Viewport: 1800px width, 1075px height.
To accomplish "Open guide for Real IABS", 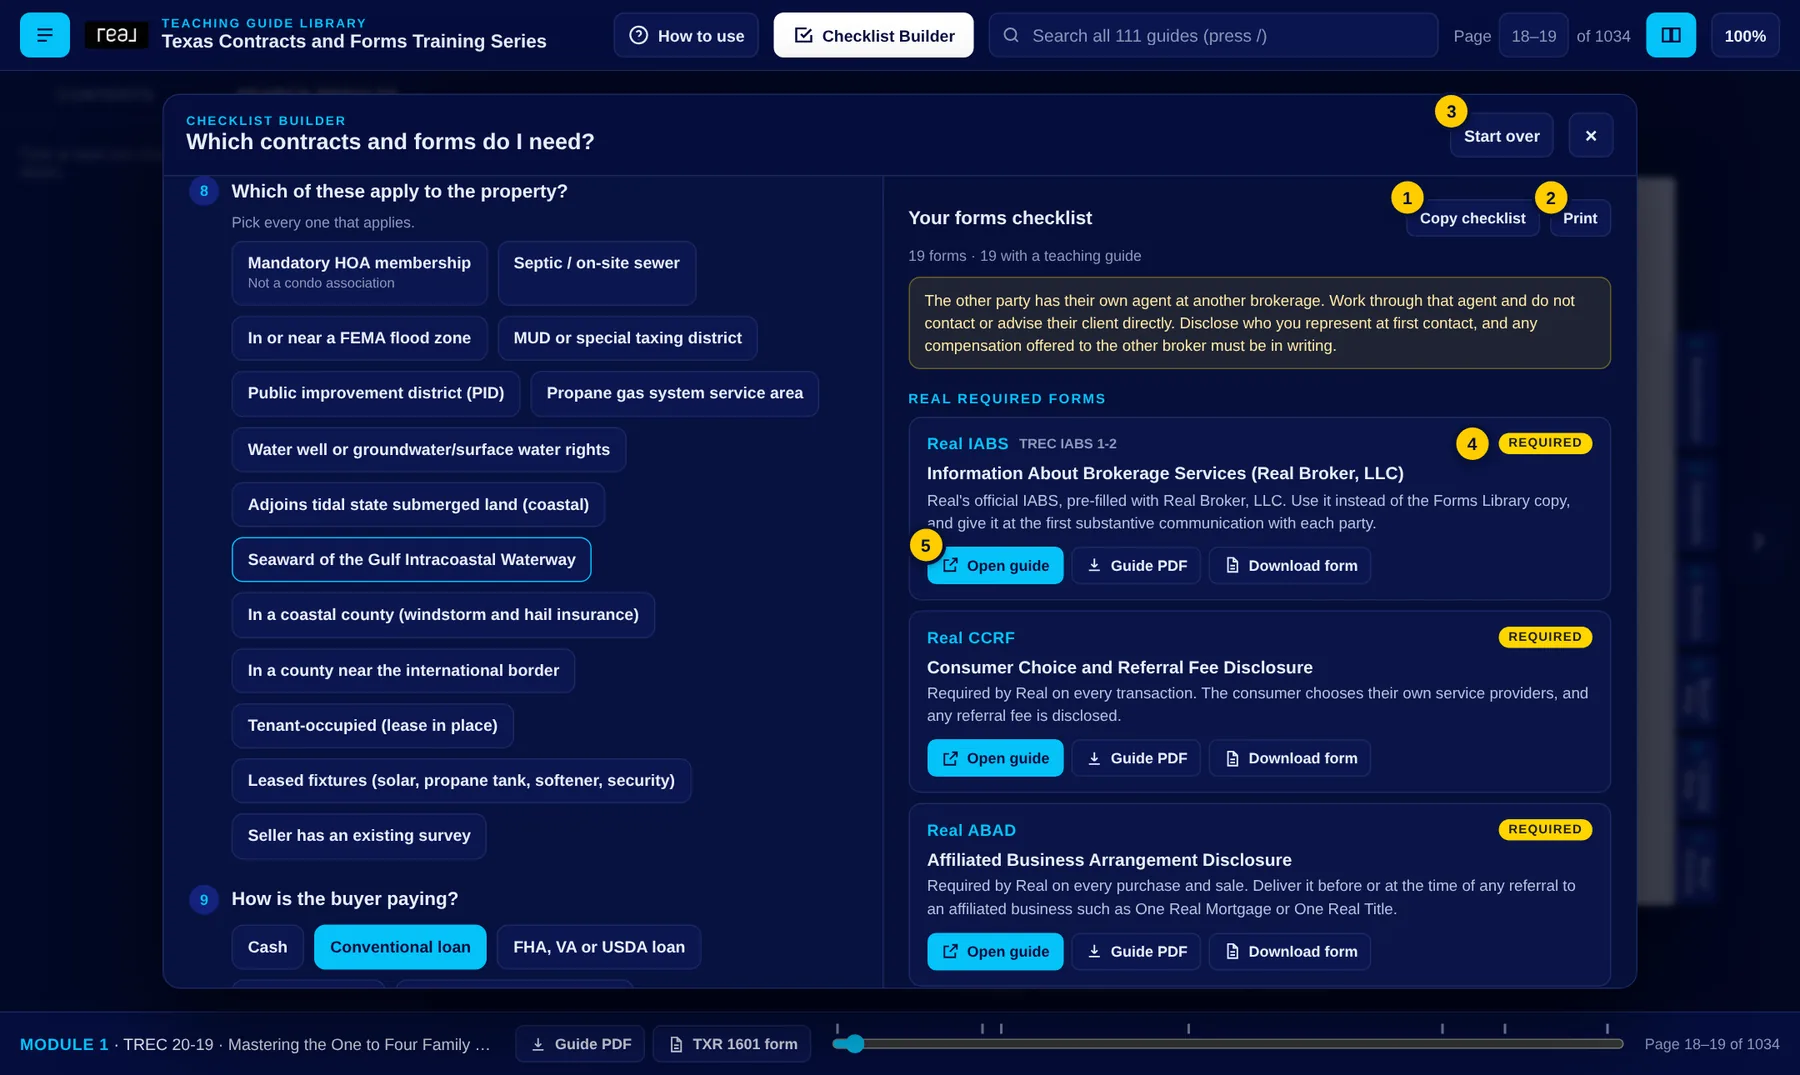I will pyautogui.click(x=995, y=566).
